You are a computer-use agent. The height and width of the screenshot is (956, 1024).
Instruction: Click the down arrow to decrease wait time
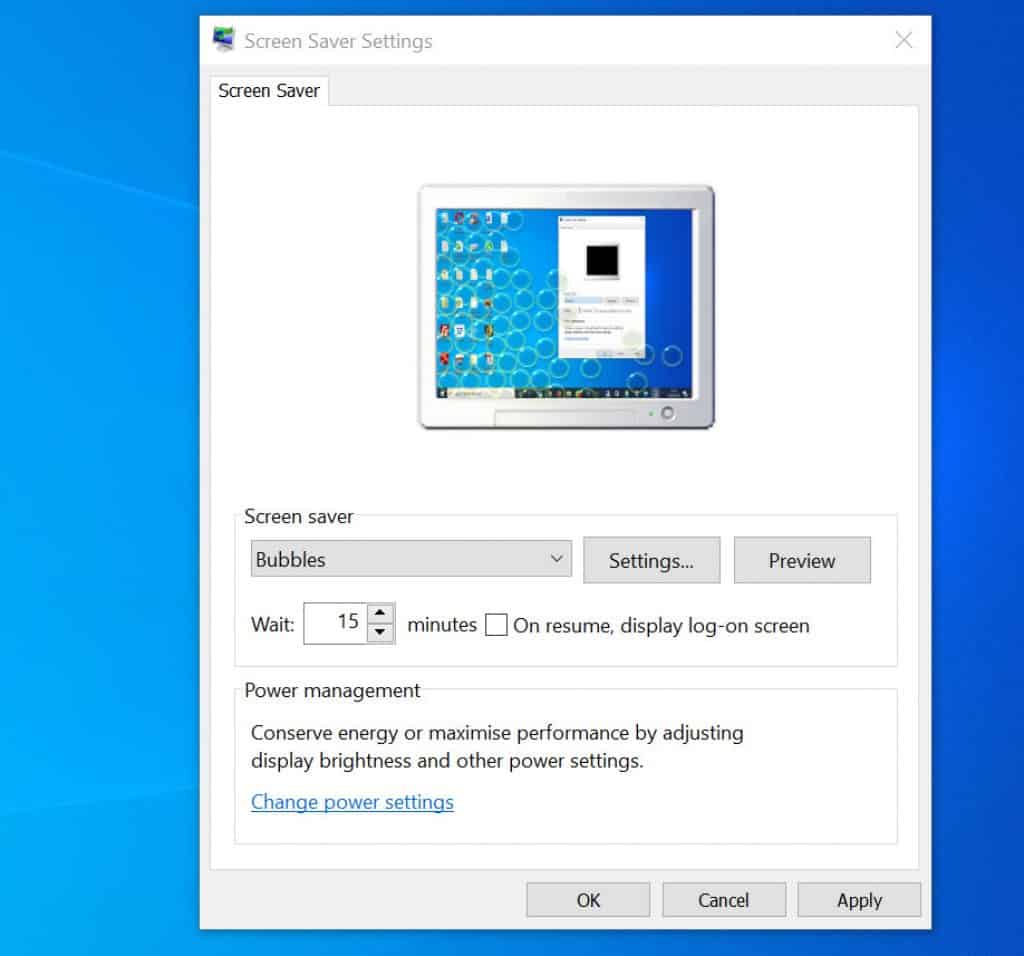(380, 631)
